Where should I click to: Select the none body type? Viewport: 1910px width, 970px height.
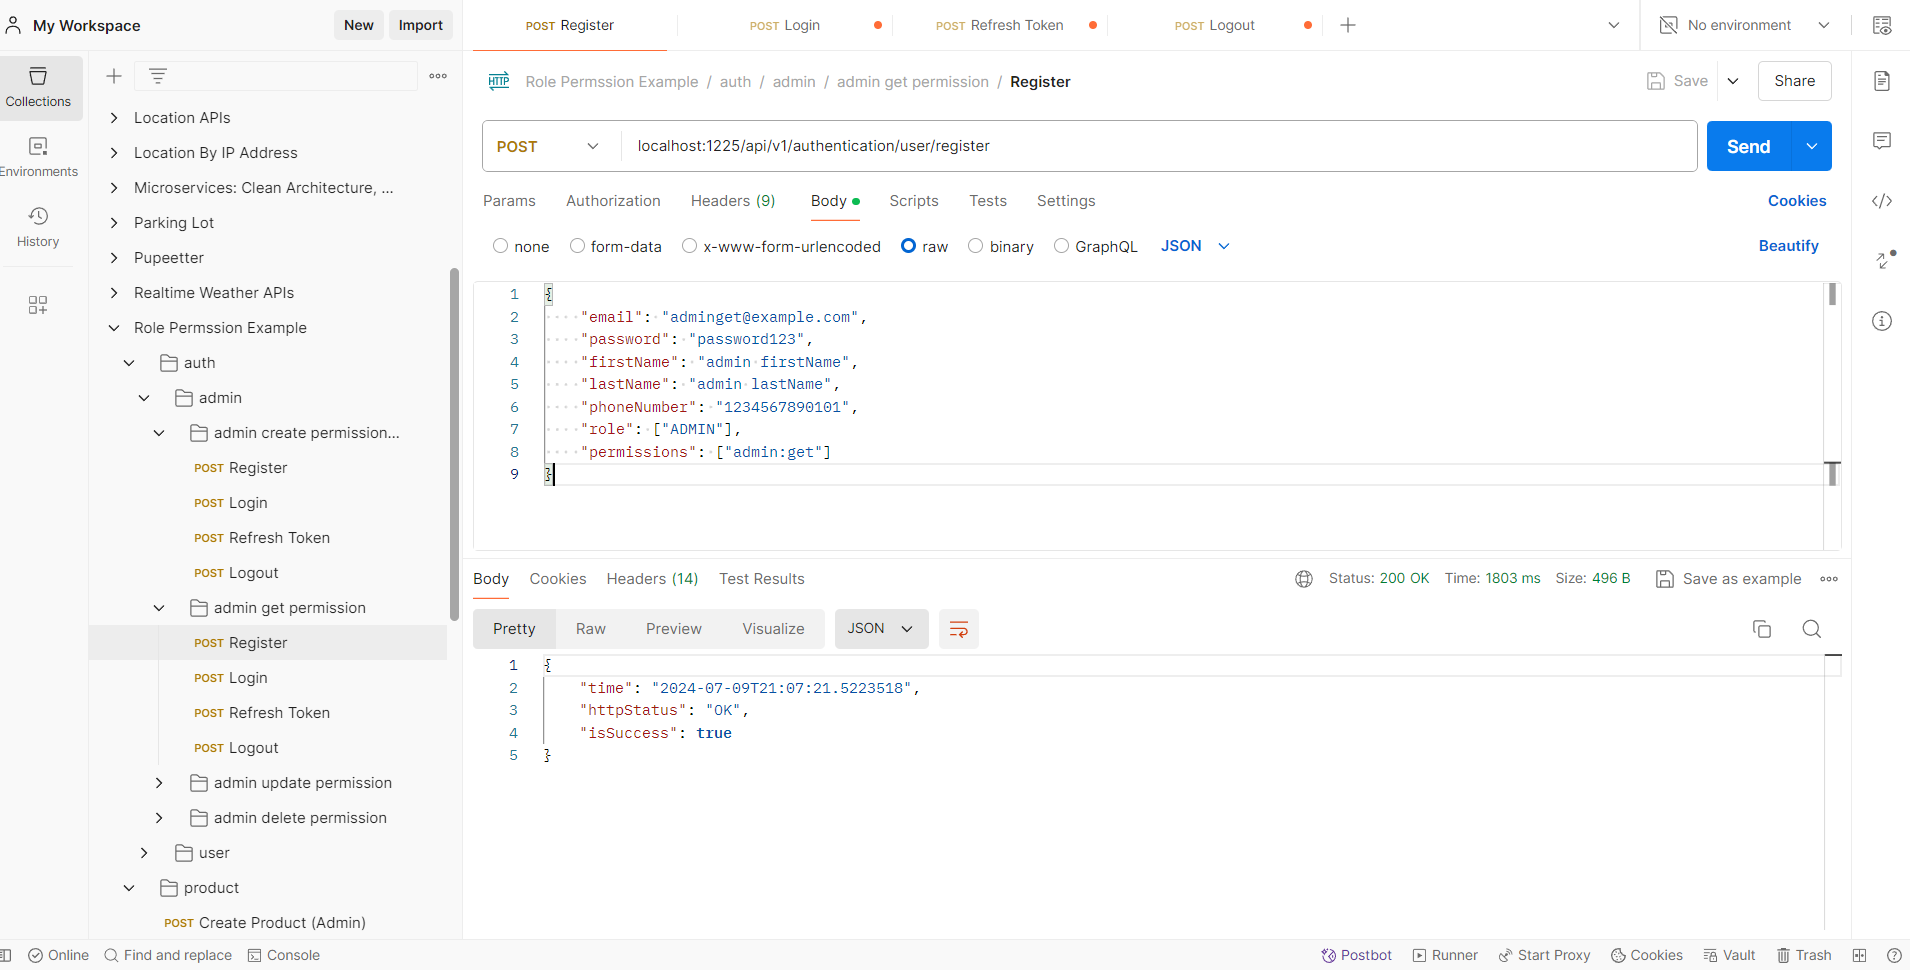[x=501, y=246]
